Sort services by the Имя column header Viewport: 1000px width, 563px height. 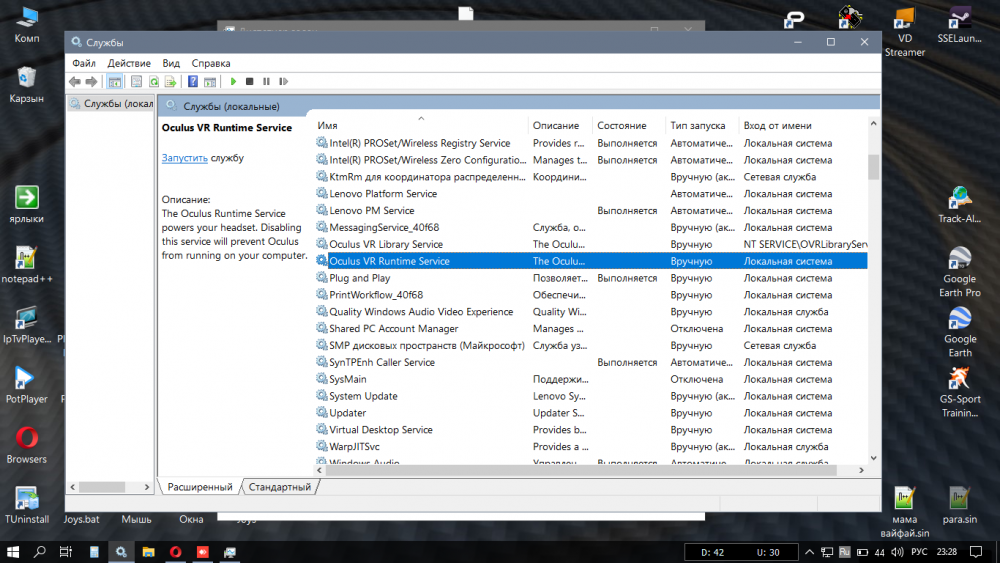coord(328,126)
